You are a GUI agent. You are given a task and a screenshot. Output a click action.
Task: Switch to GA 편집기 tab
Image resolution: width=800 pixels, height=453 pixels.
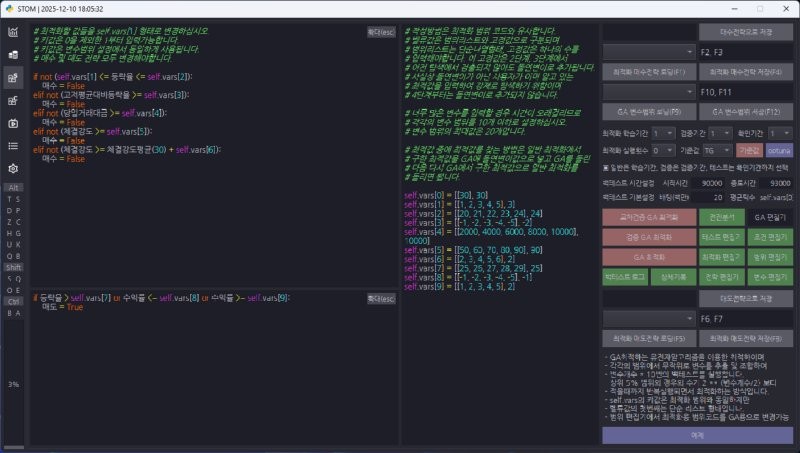click(x=770, y=216)
